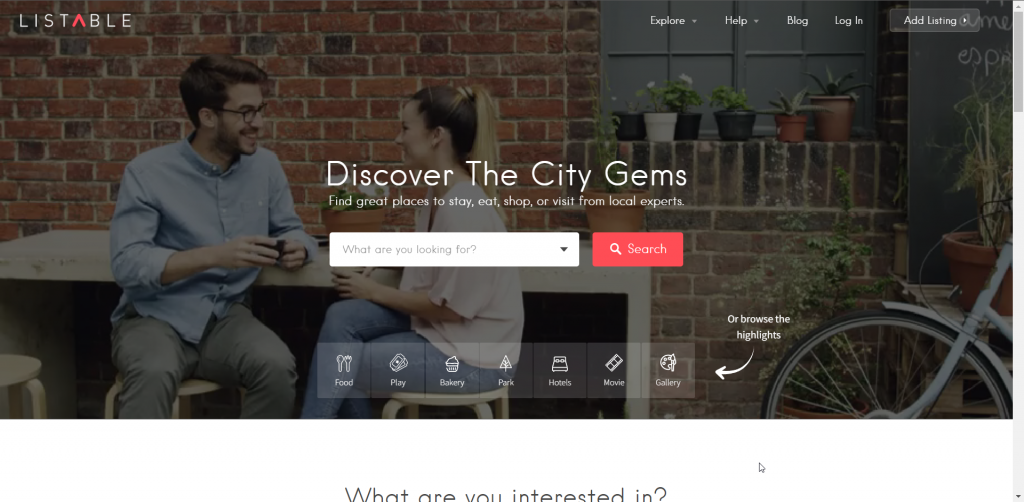Select the Movie film icon

click(x=614, y=363)
